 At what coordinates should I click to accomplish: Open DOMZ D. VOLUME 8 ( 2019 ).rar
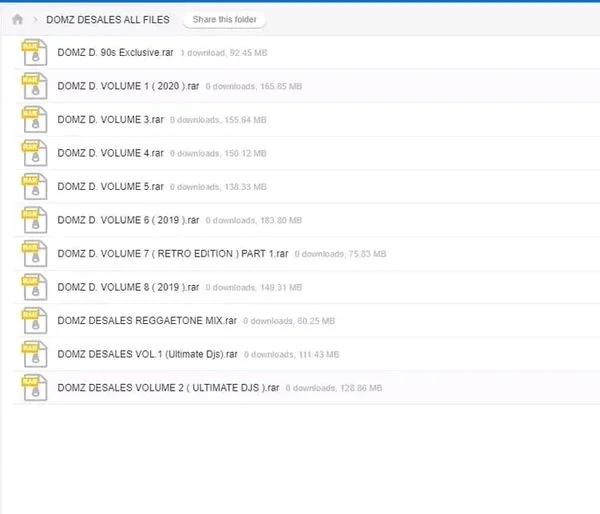tap(128, 287)
